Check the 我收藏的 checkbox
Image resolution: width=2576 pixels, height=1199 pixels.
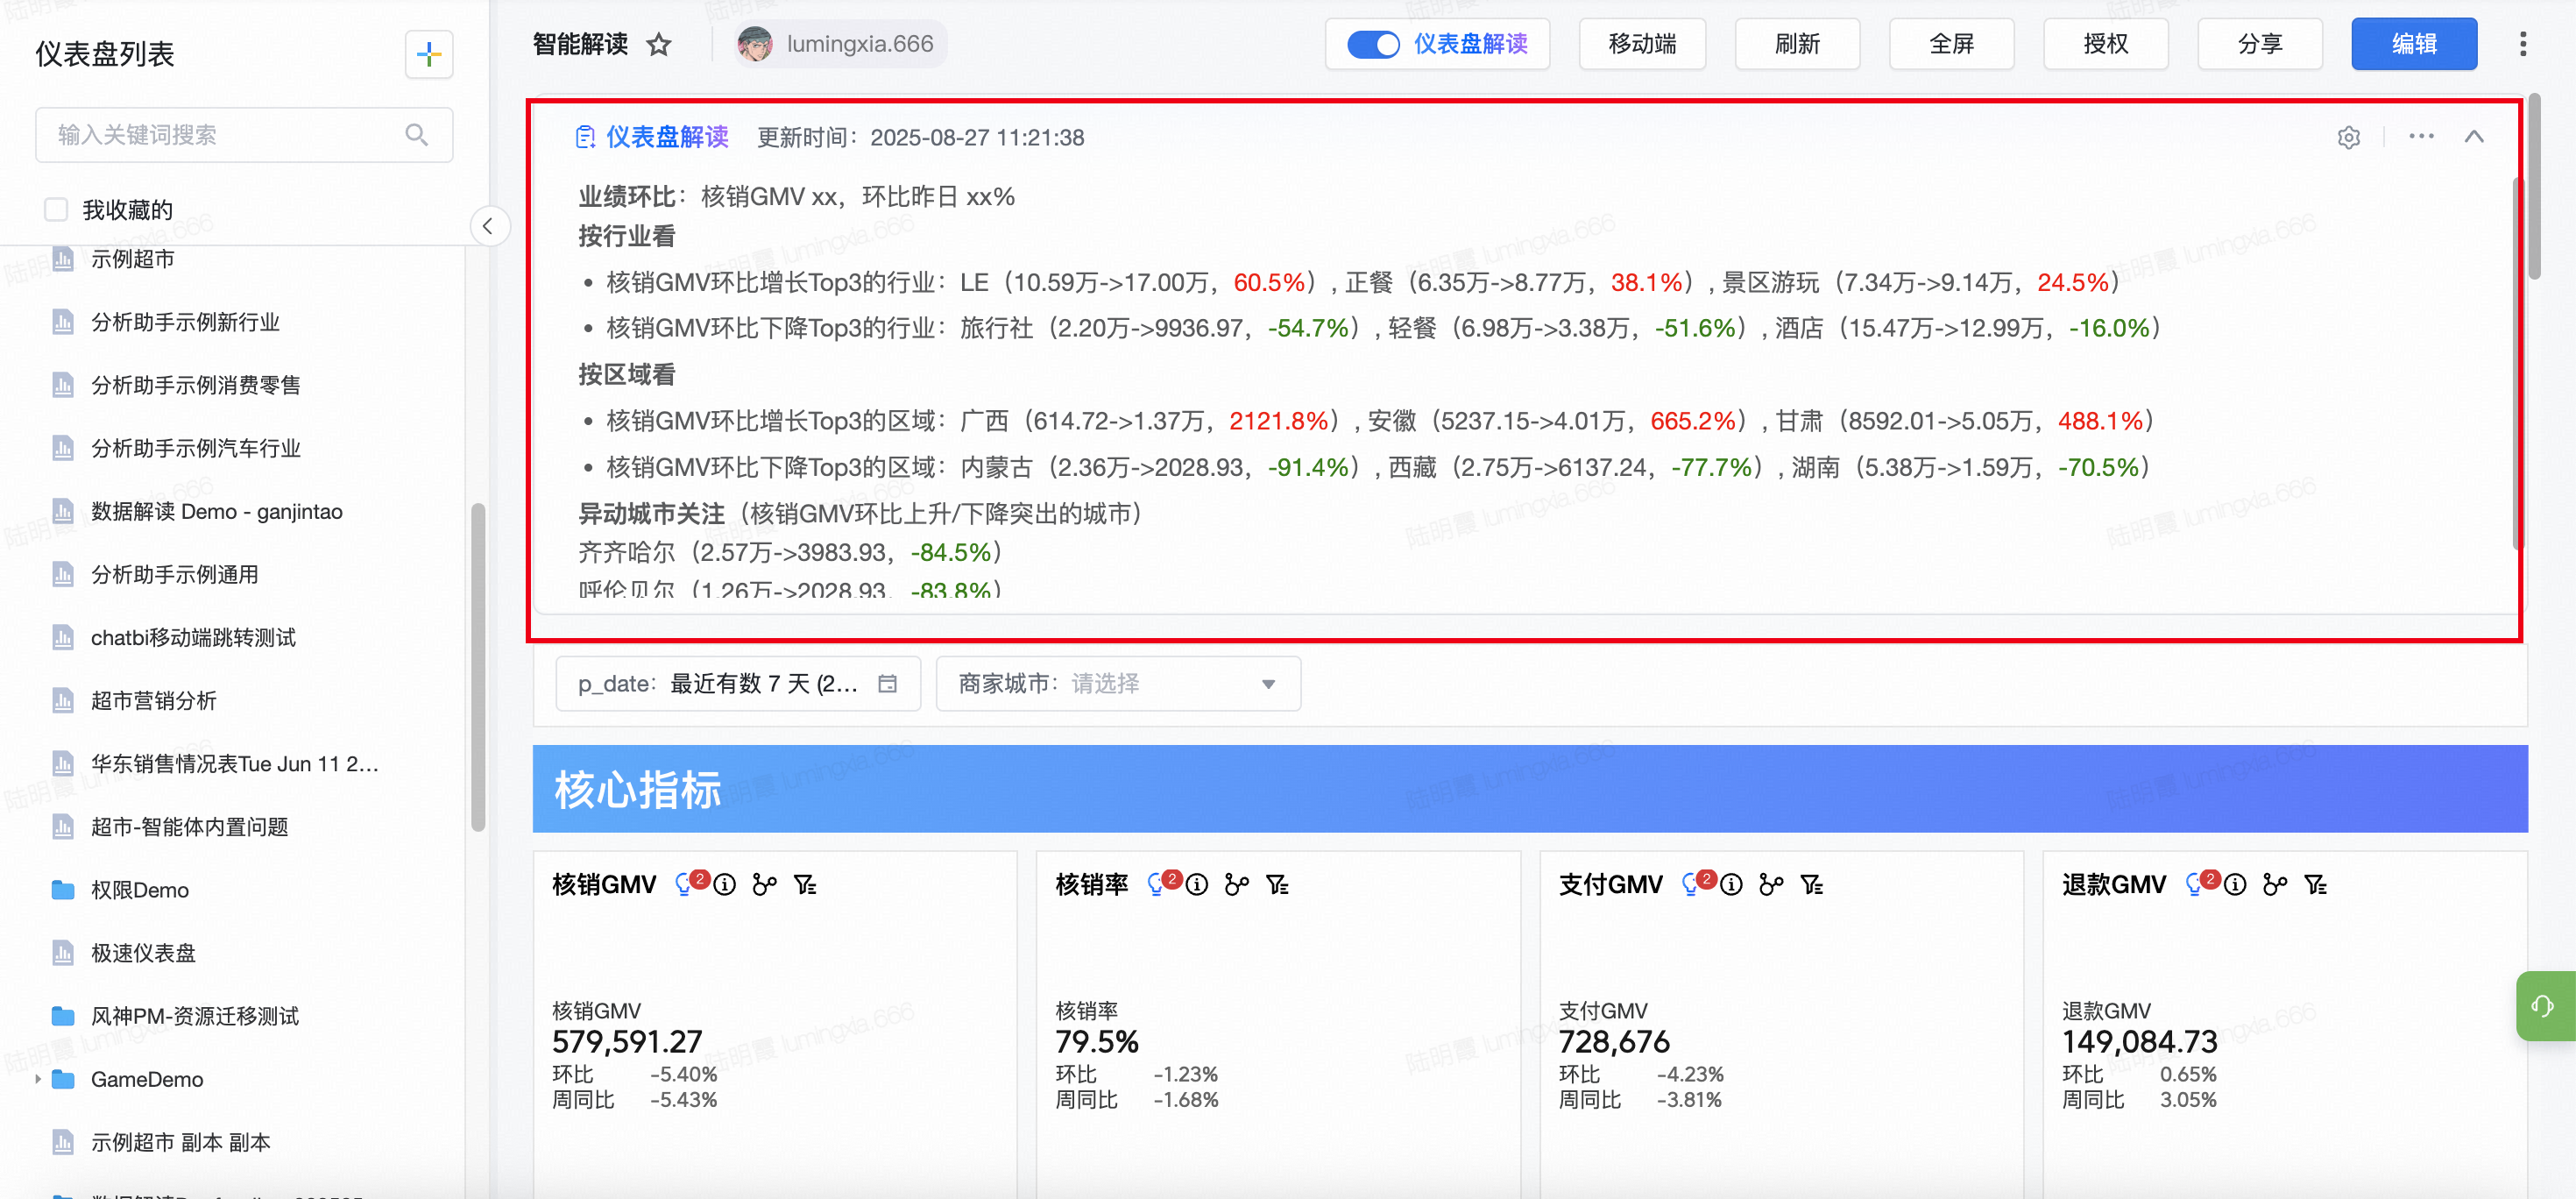point(56,209)
